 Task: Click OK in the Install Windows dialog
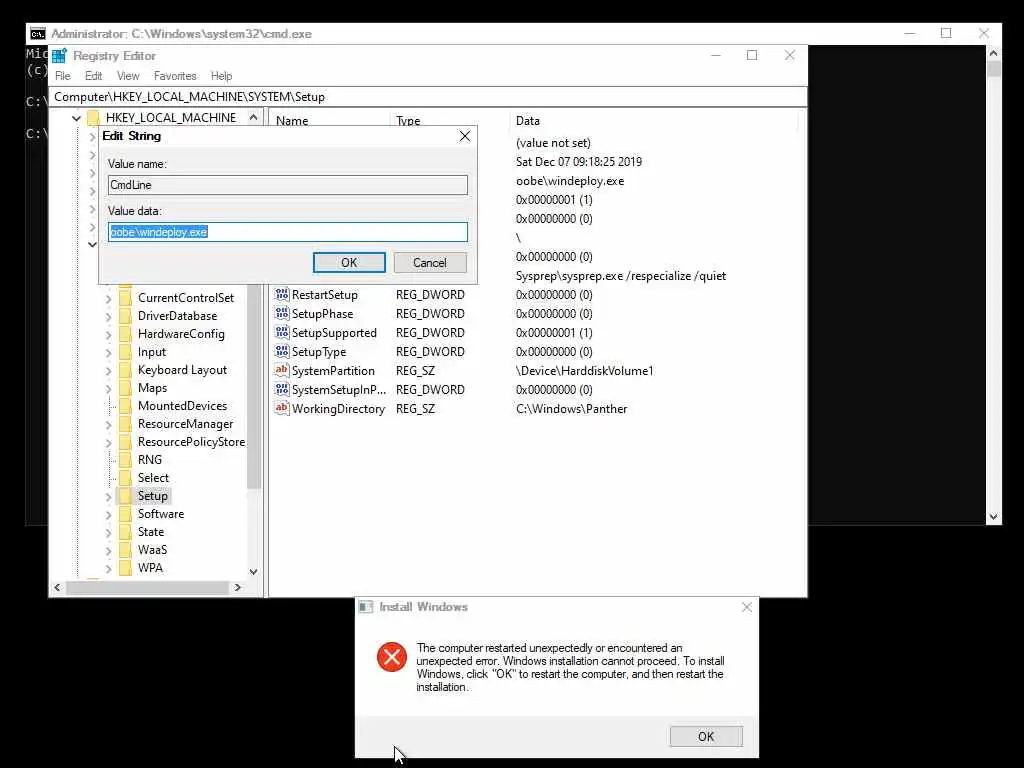pyautogui.click(x=706, y=736)
